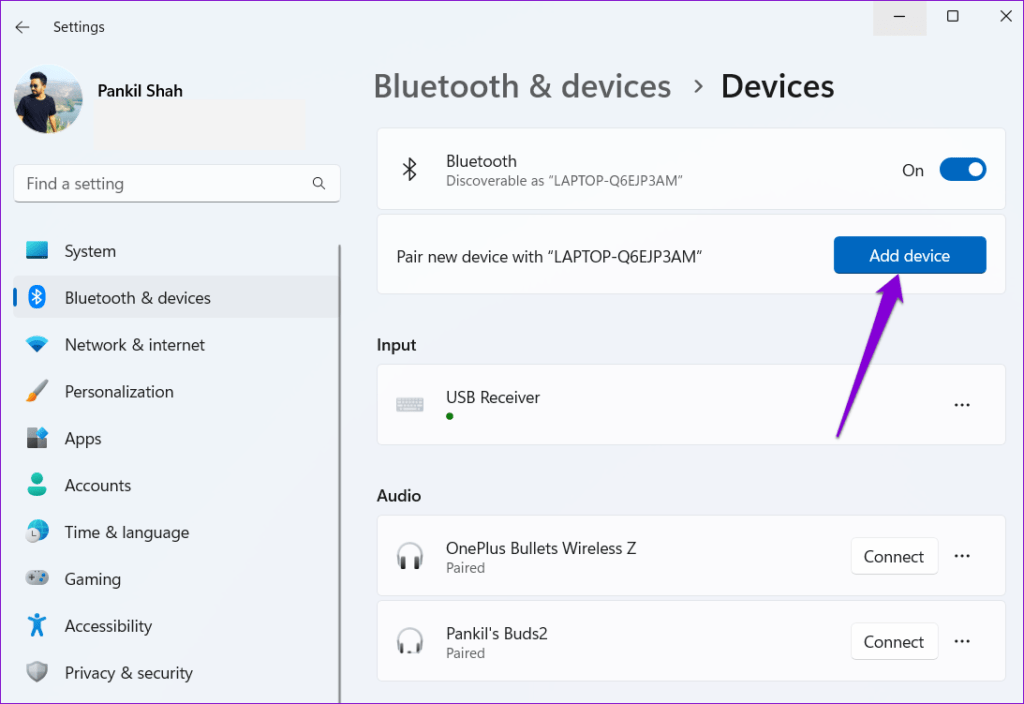Screen dimensions: 1024x704
Task: Open options for OnePlus Bullets Wireless Z
Action: point(962,556)
